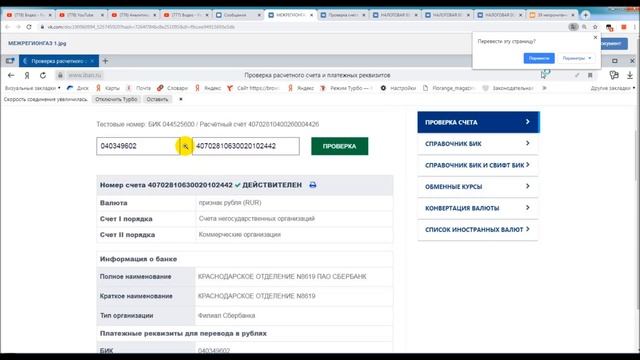Dismiss the Turbo speed notification bar
The image size is (640, 360).
click(x=181, y=99)
